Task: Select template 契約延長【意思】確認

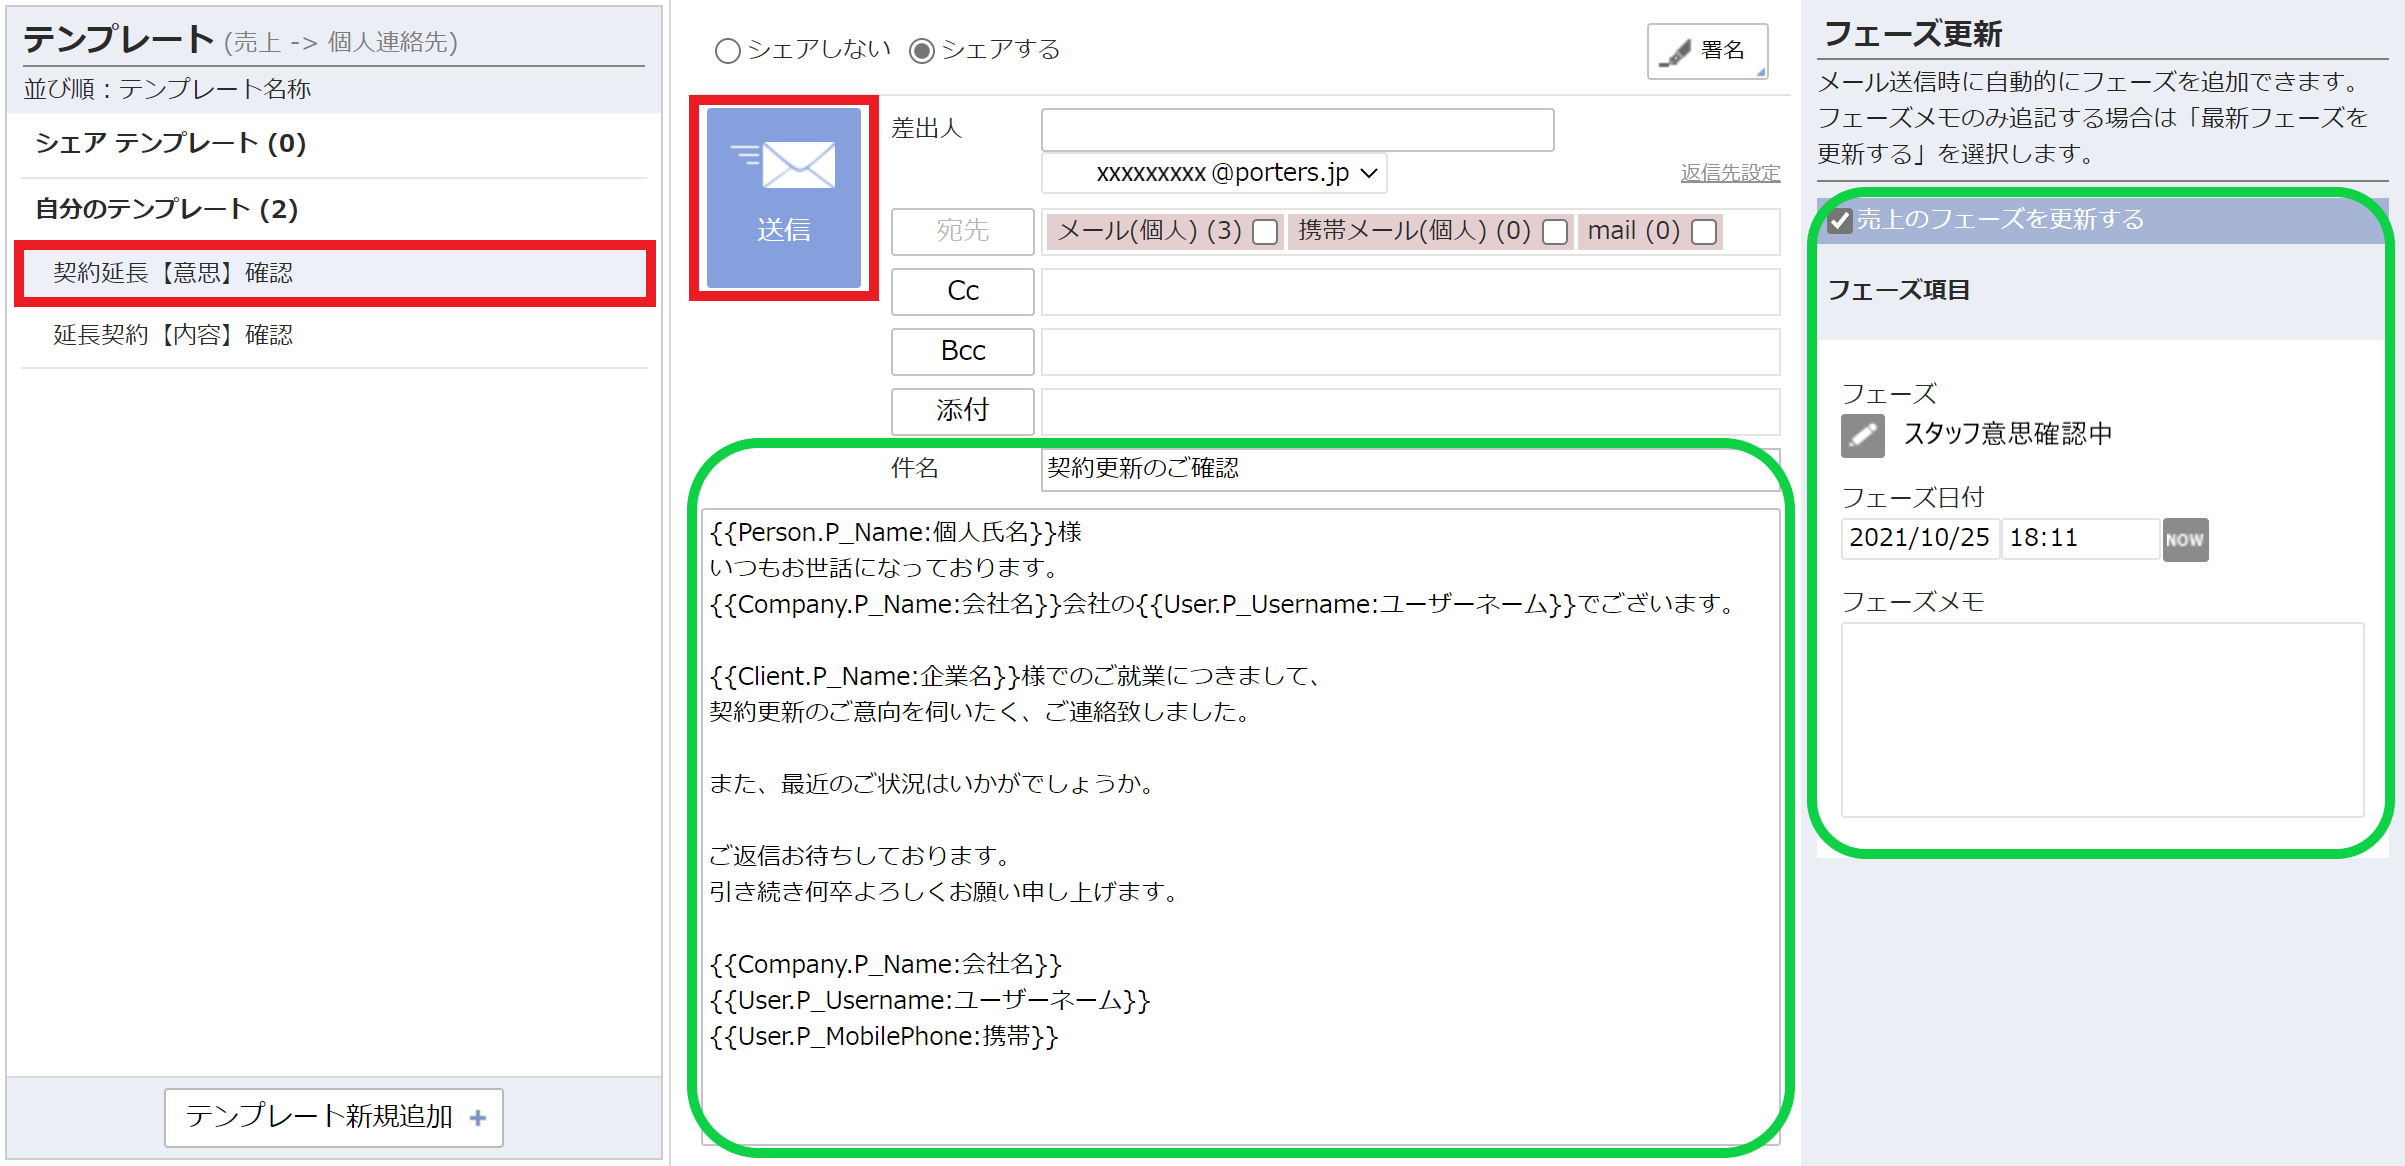Action: 335,273
